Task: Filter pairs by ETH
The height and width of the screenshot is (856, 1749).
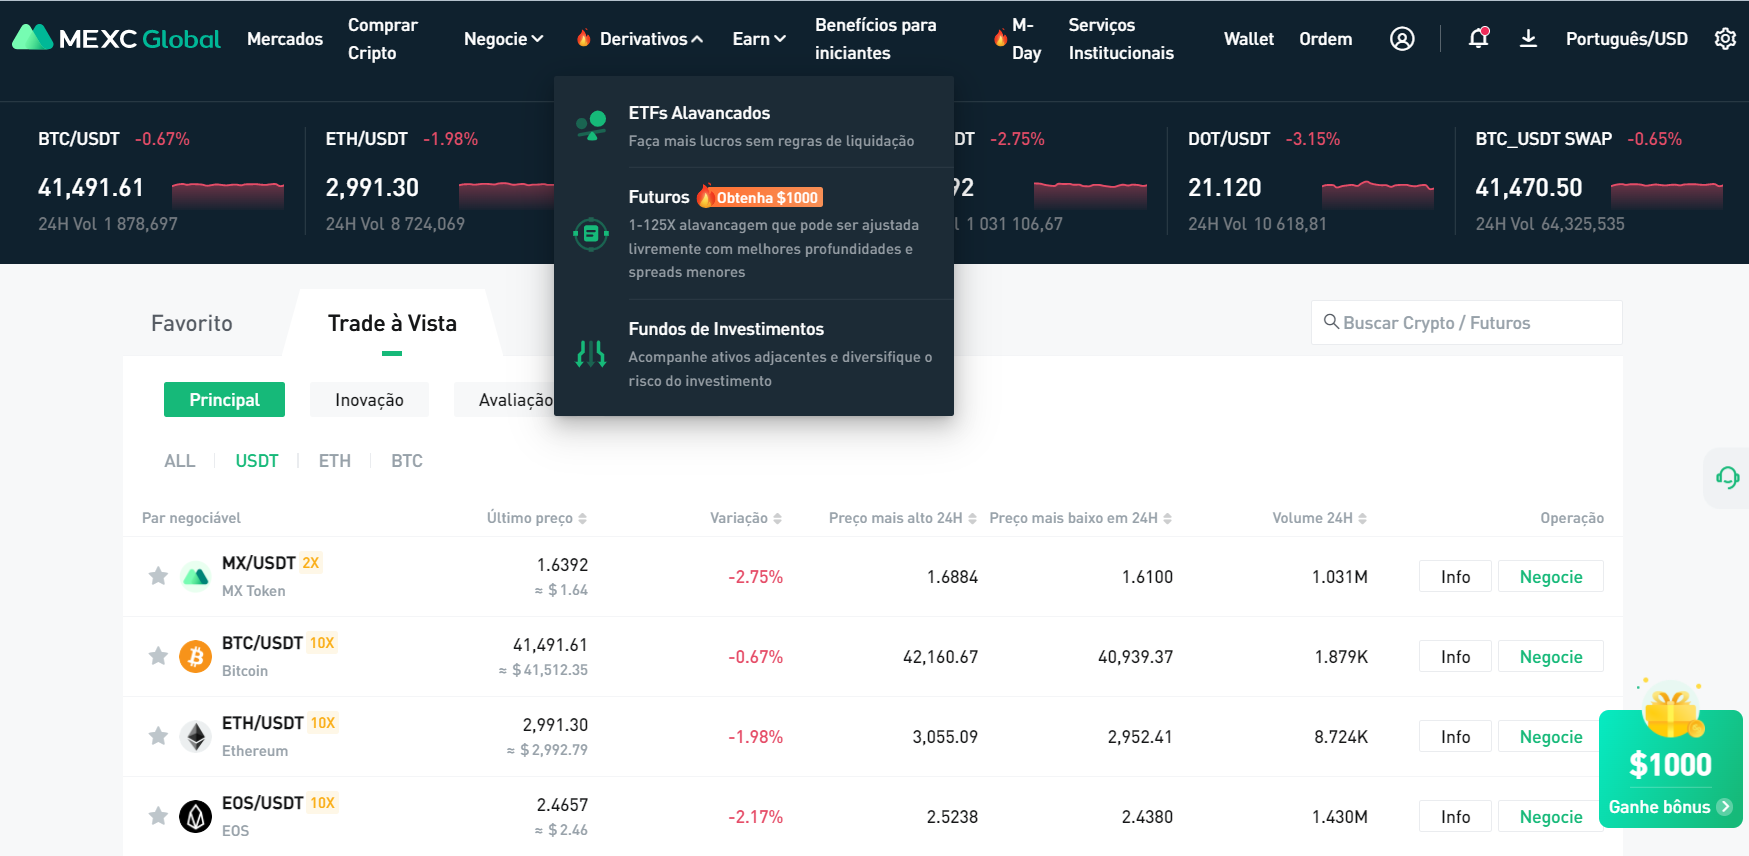Action: point(335,460)
